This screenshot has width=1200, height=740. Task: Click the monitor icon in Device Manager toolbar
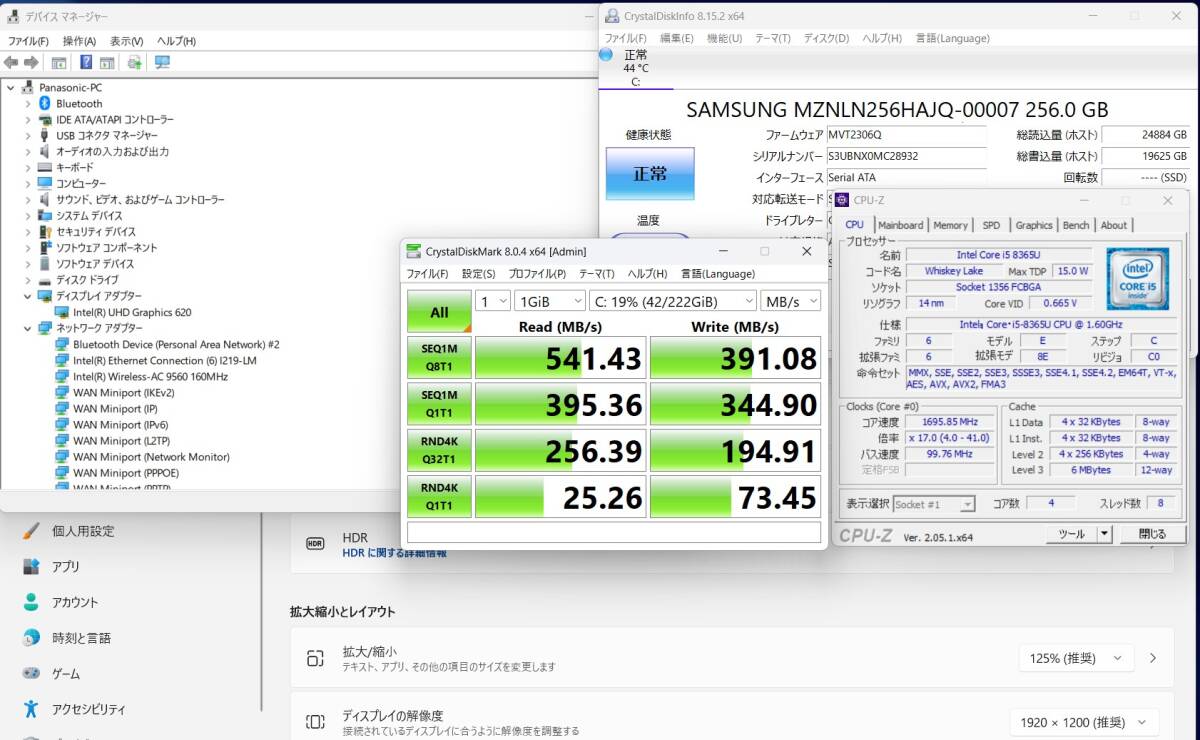(162, 62)
